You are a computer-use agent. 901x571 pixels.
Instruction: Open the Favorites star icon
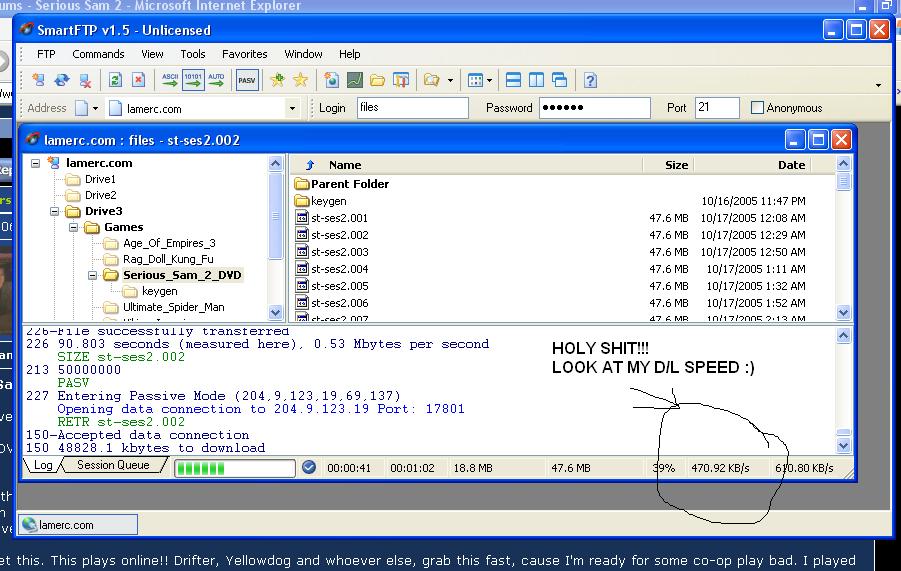[x=300, y=80]
